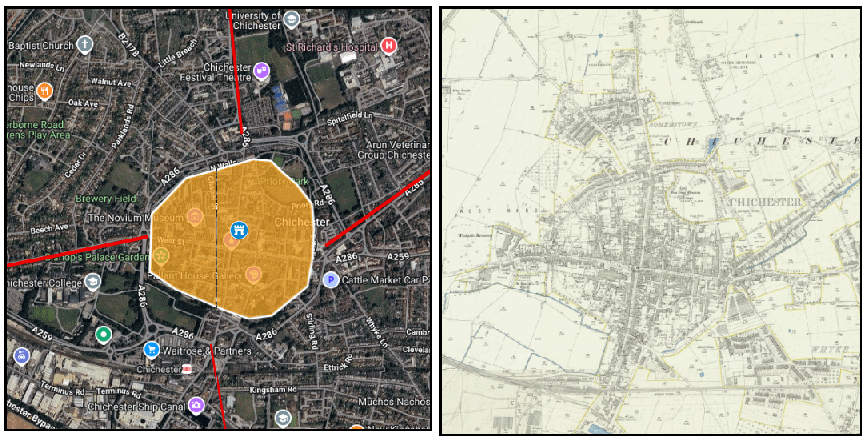Click the Arun Veterinary Group Chichester label
The height and width of the screenshot is (441, 867).
(x=394, y=149)
